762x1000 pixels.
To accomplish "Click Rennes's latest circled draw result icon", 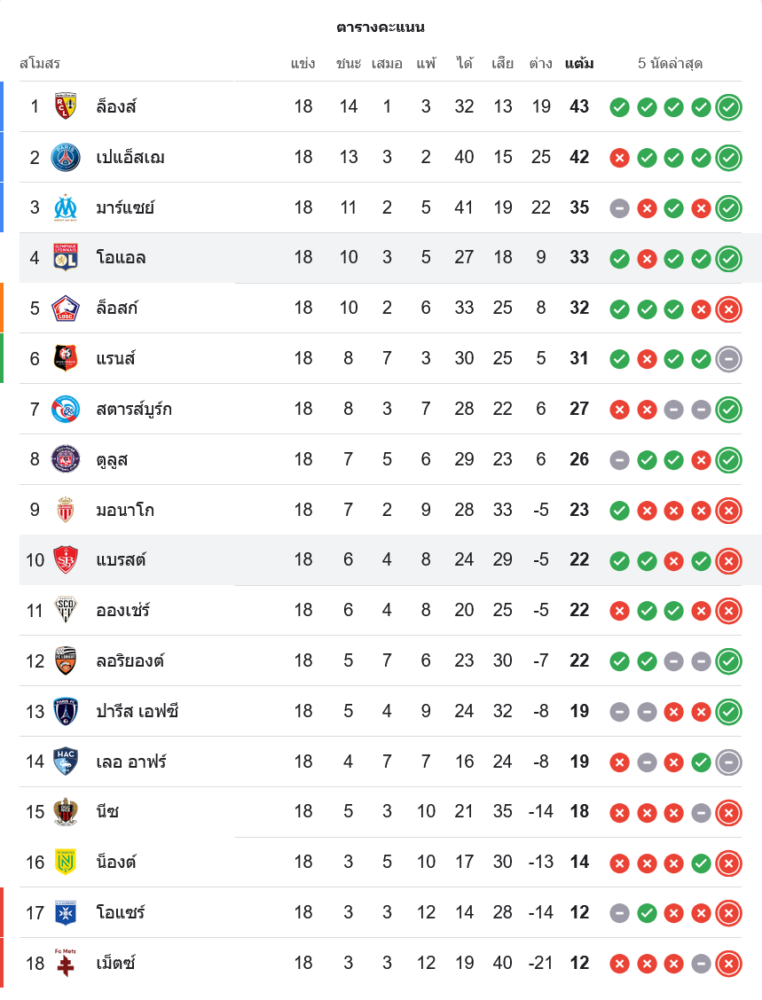I will pyautogui.click(x=729, y=358).
